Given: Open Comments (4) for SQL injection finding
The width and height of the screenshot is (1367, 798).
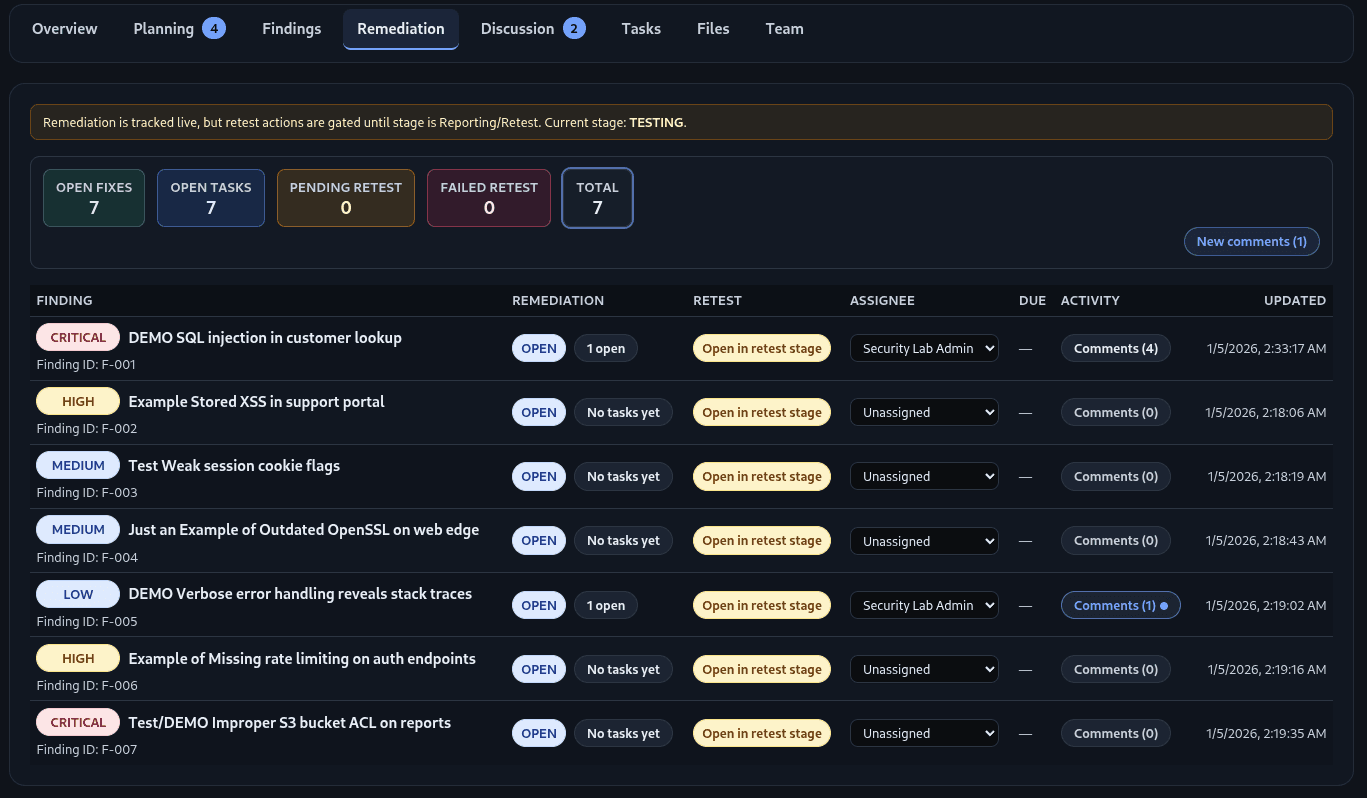Looking at the screenshot, I should 1115,348.
